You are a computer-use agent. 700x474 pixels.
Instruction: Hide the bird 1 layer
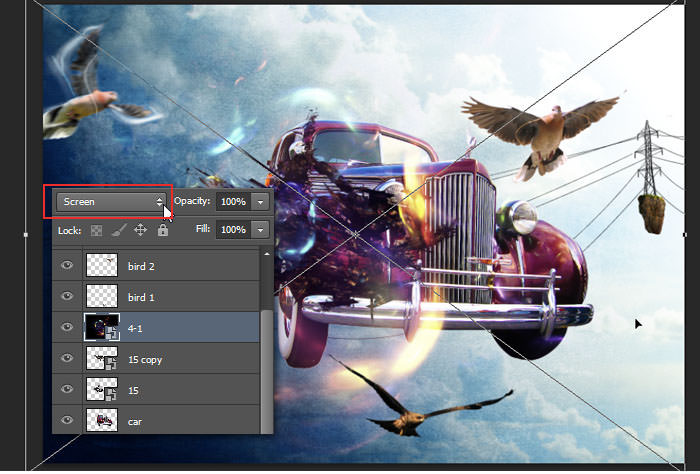click(67, 296)
